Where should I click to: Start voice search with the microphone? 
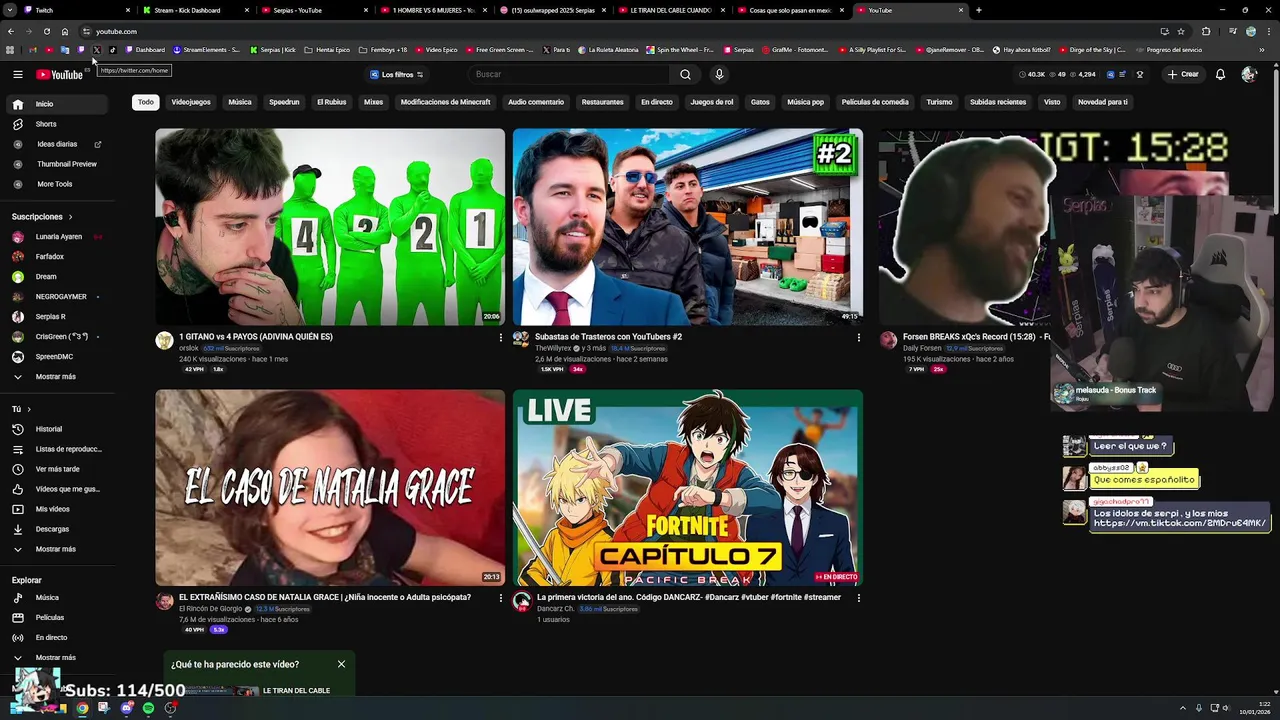(x=718, y=74)
